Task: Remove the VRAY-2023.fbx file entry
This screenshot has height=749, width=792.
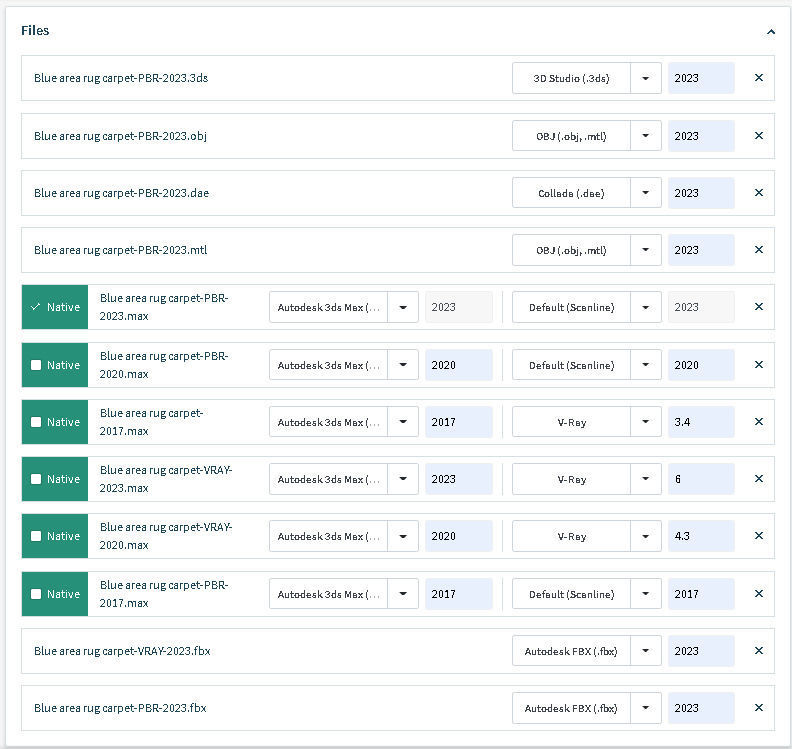Action: [758, 651]
